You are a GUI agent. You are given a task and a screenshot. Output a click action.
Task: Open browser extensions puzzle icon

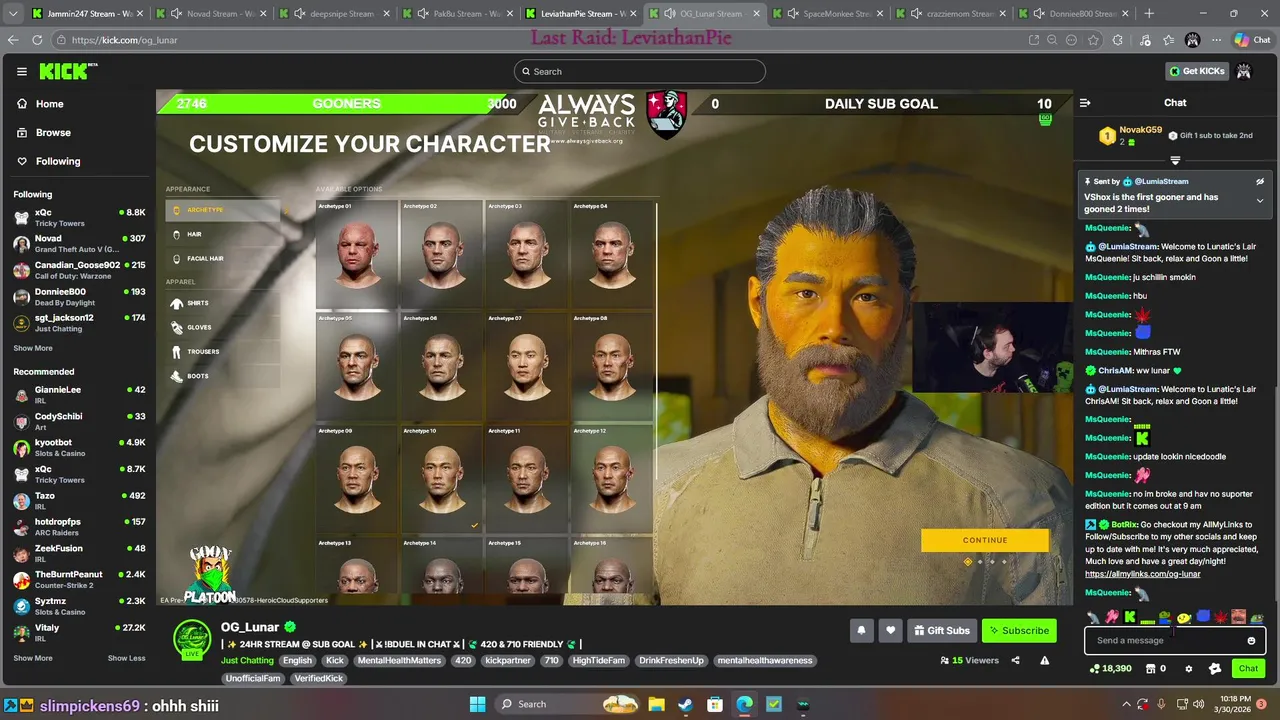click(1117, 40)
